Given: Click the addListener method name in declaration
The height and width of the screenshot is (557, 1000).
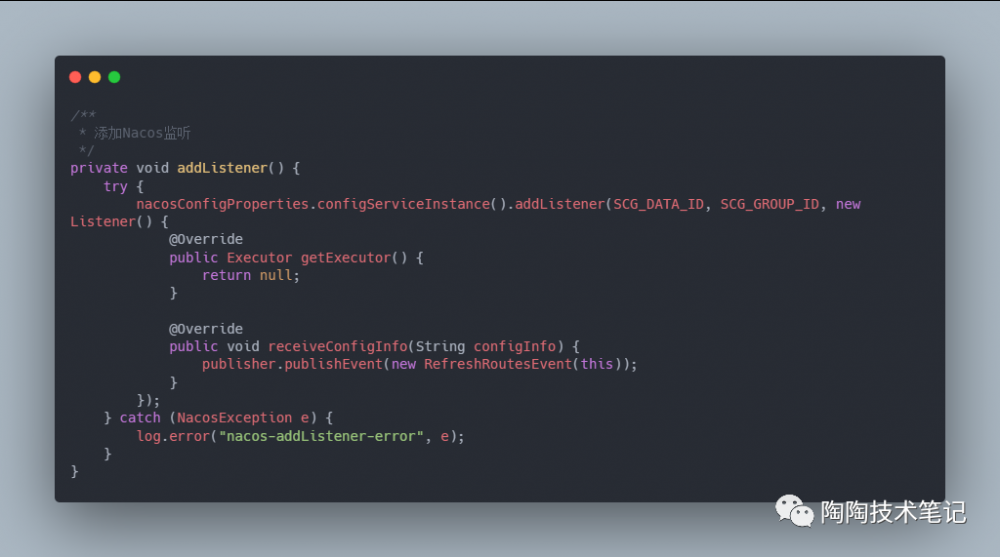Looking at the screenshot, I should tap(222, 168).
